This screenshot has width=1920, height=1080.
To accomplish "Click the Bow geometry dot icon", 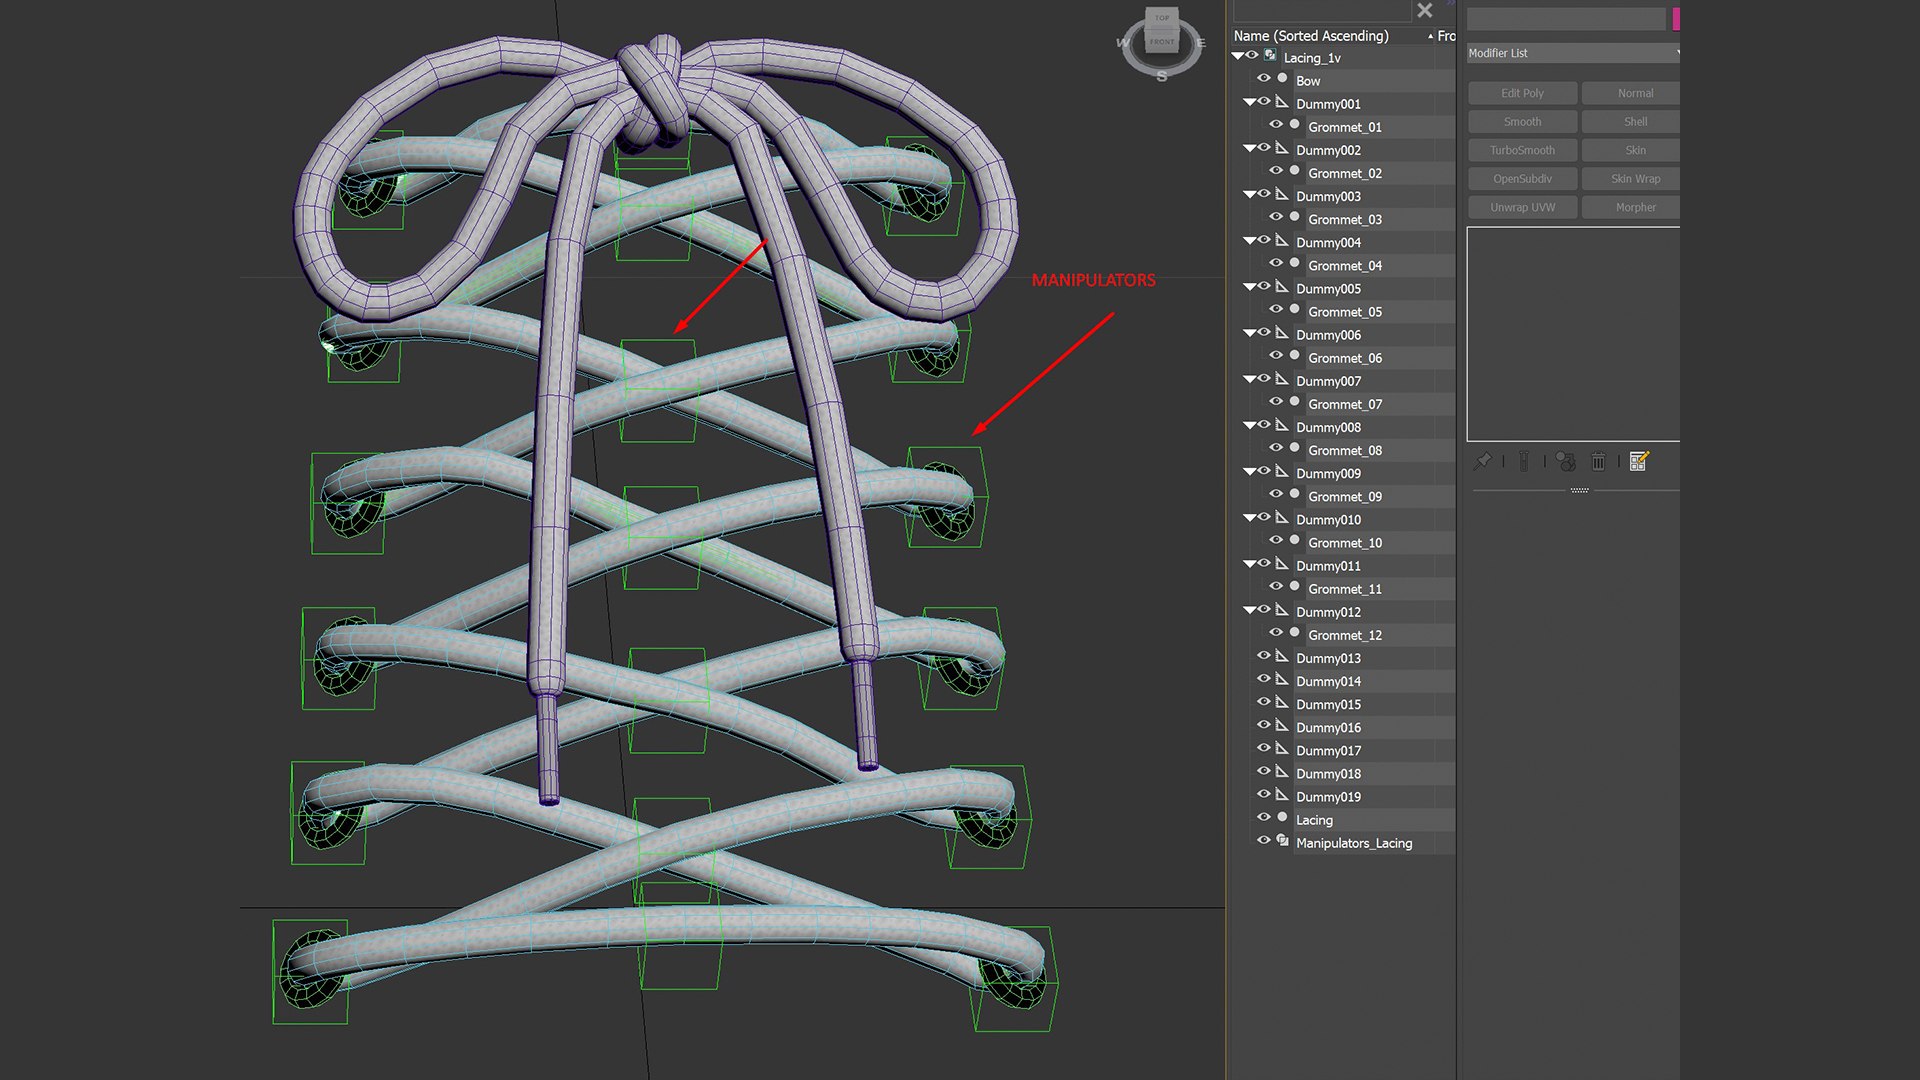I will pos(1282,78).
